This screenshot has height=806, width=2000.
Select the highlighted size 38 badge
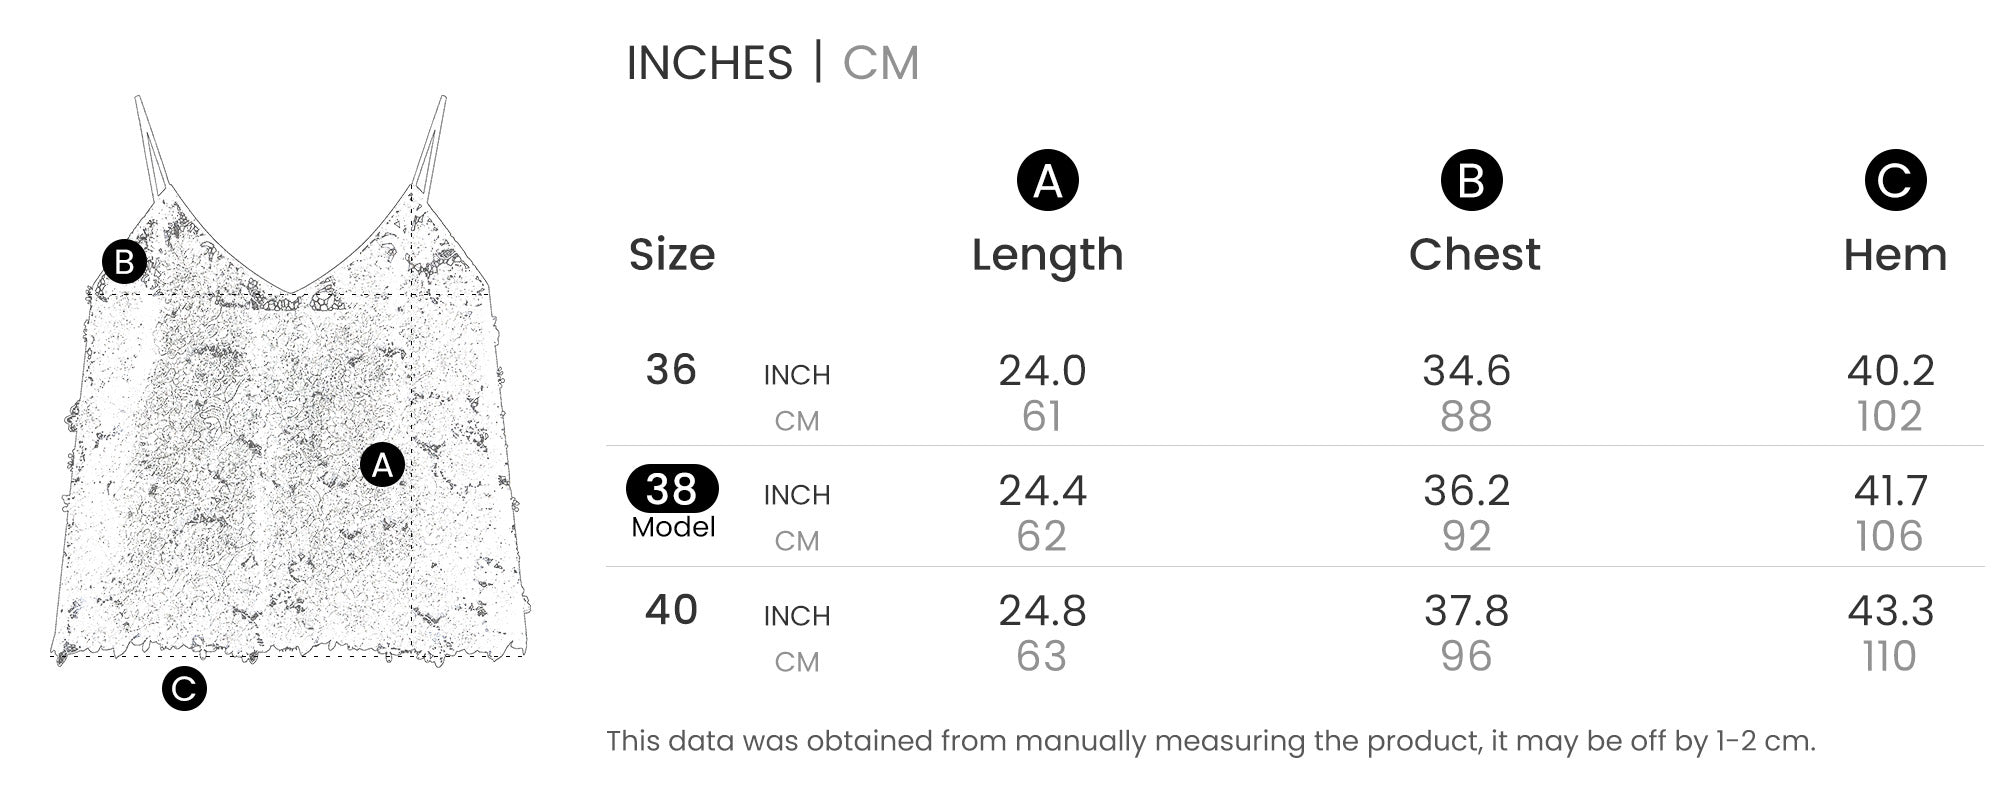(x=672, y=489)
